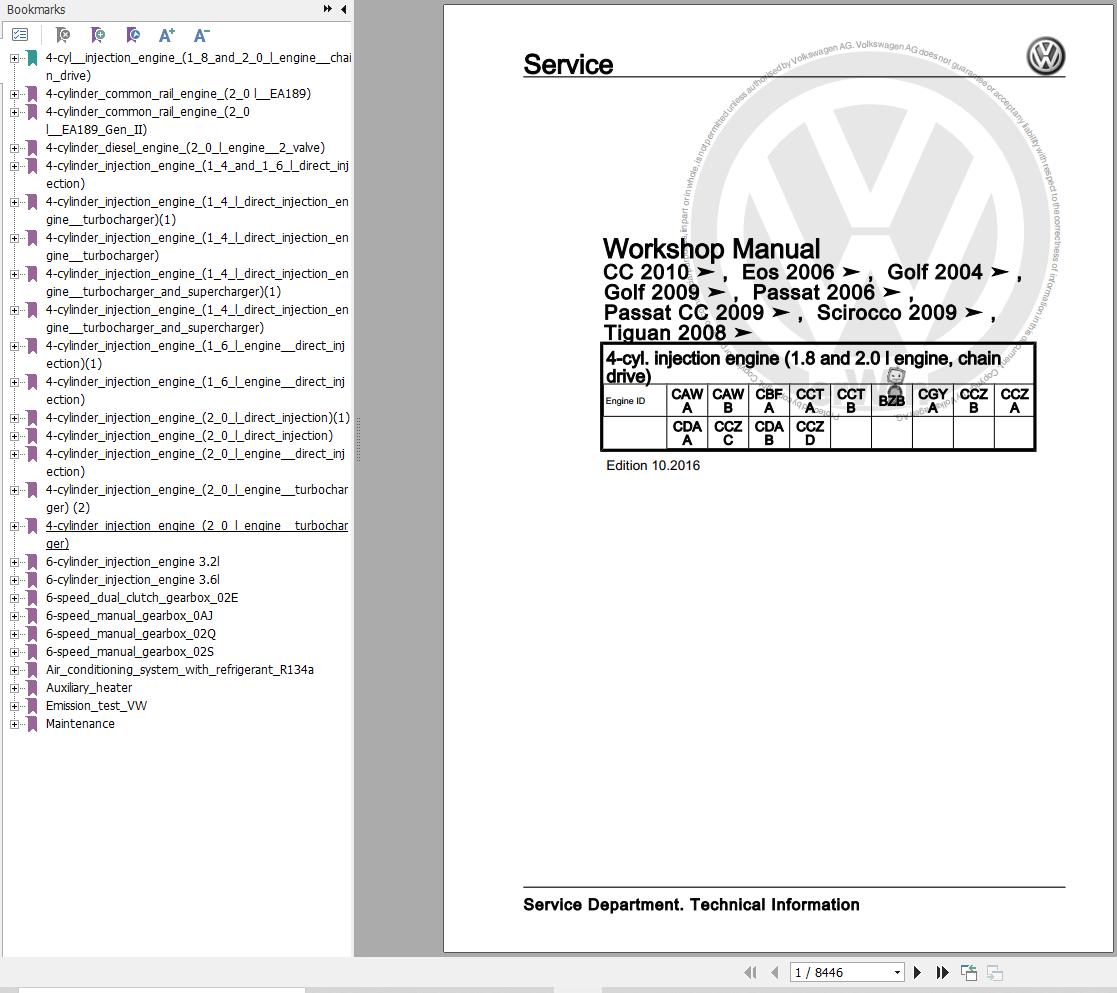This screenshot has height=993, width=1117.
Task: Open the bookmarks options checklist icon
Action: pos(20,34)
